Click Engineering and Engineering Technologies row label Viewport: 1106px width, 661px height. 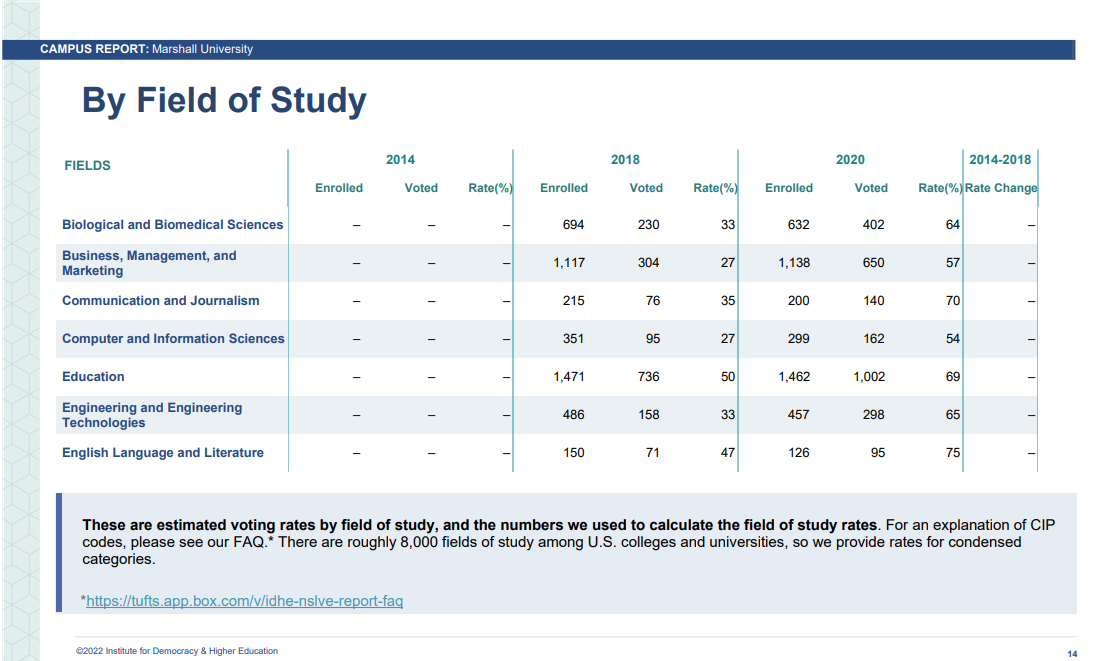tap(152, 415)
